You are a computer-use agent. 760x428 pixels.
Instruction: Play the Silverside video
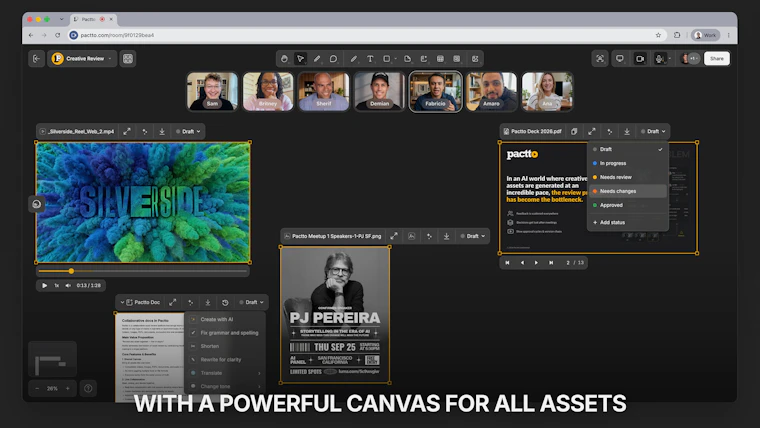pos(44,285)
